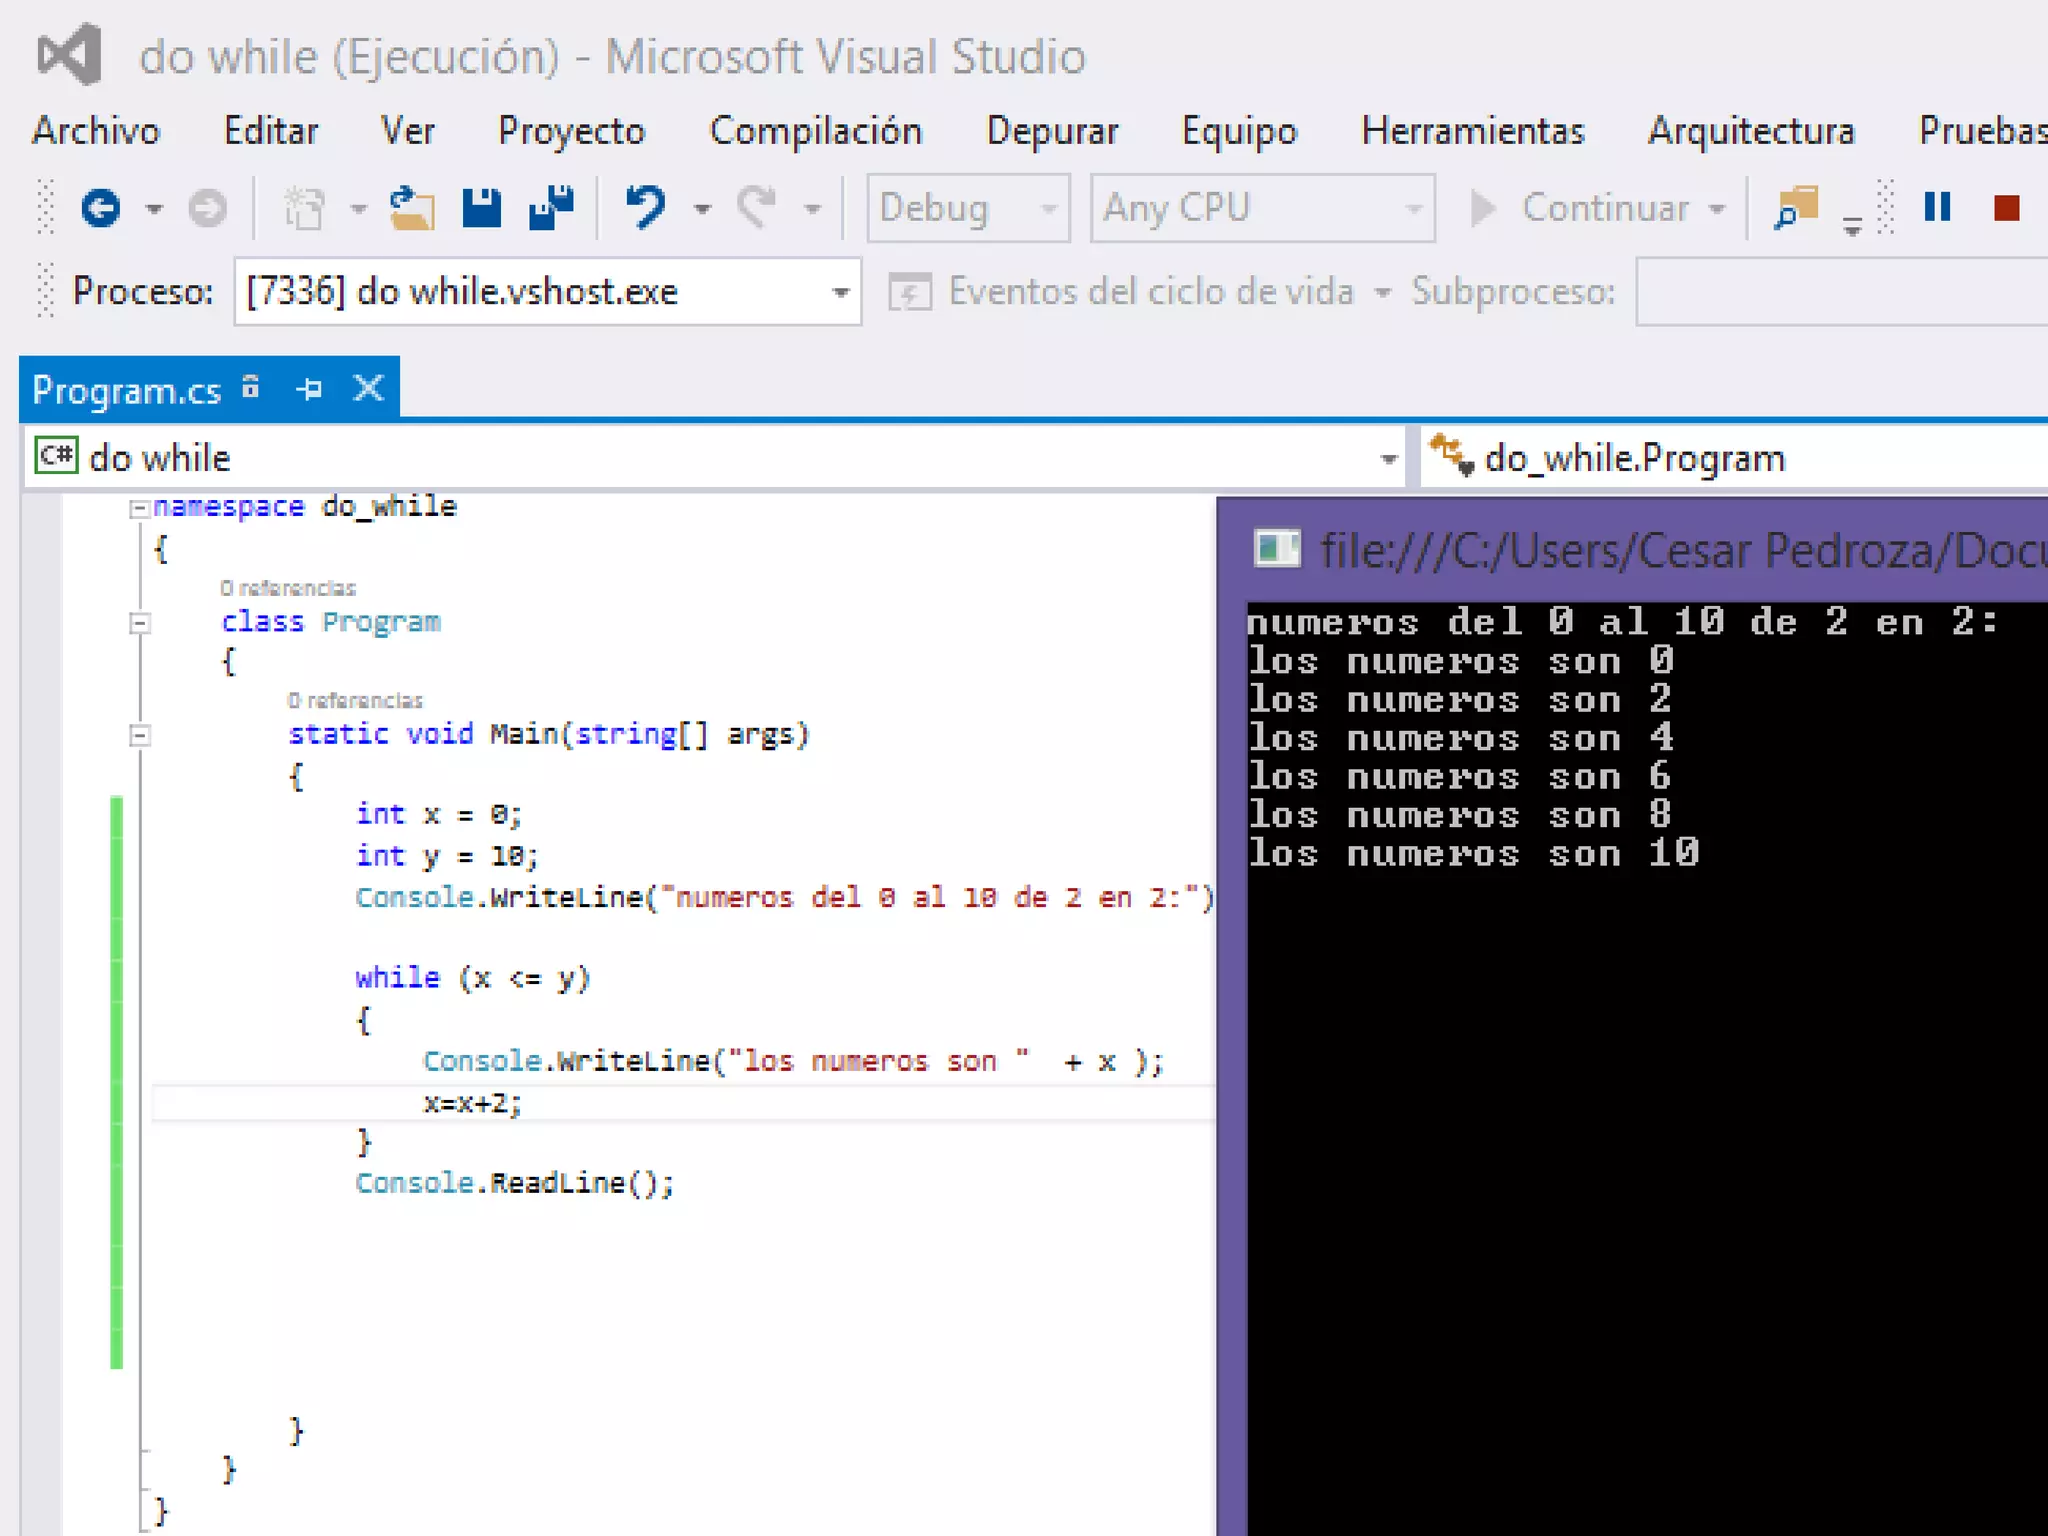Open the Compilación menu
Screen dimensions: 2048x1536
(815, 131)
